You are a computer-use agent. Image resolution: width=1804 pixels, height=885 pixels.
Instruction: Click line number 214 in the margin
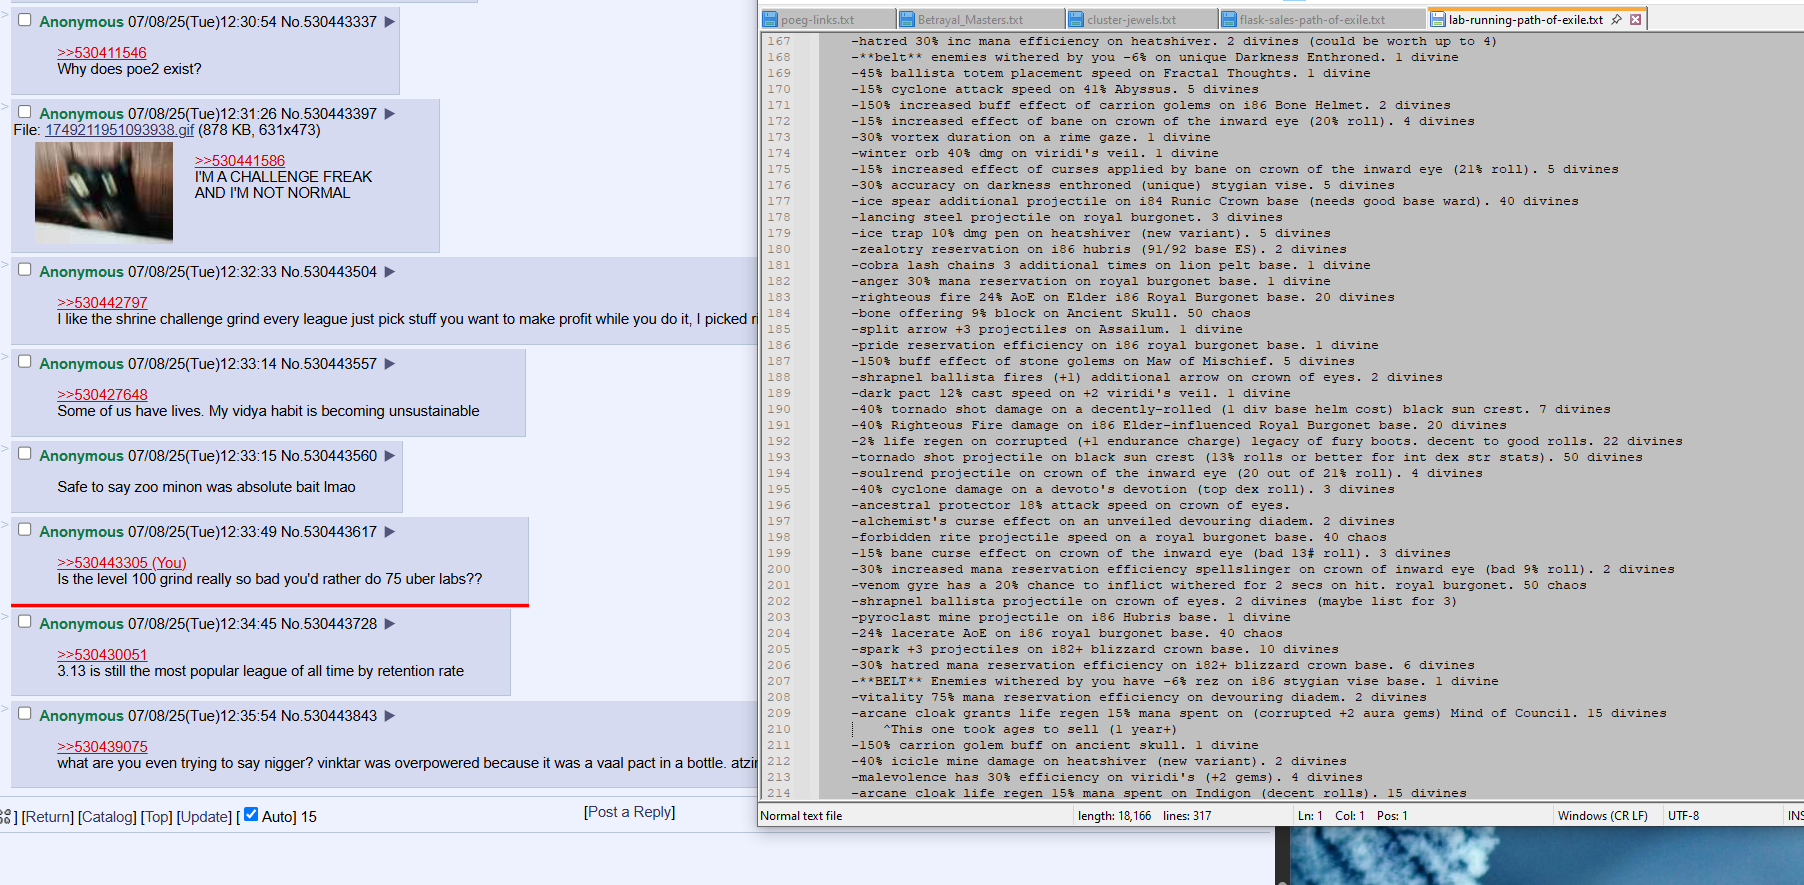click(779, 793)
